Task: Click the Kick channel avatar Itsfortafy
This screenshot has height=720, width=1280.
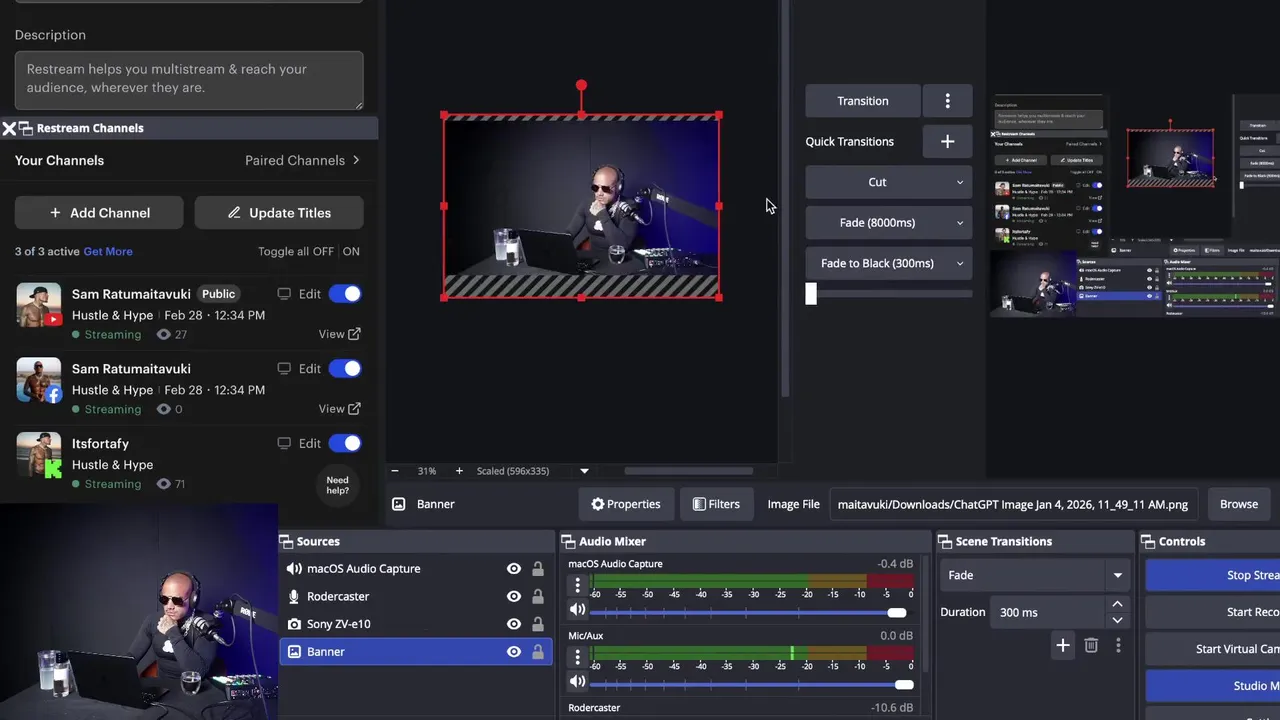Action: tap(39, 455)
